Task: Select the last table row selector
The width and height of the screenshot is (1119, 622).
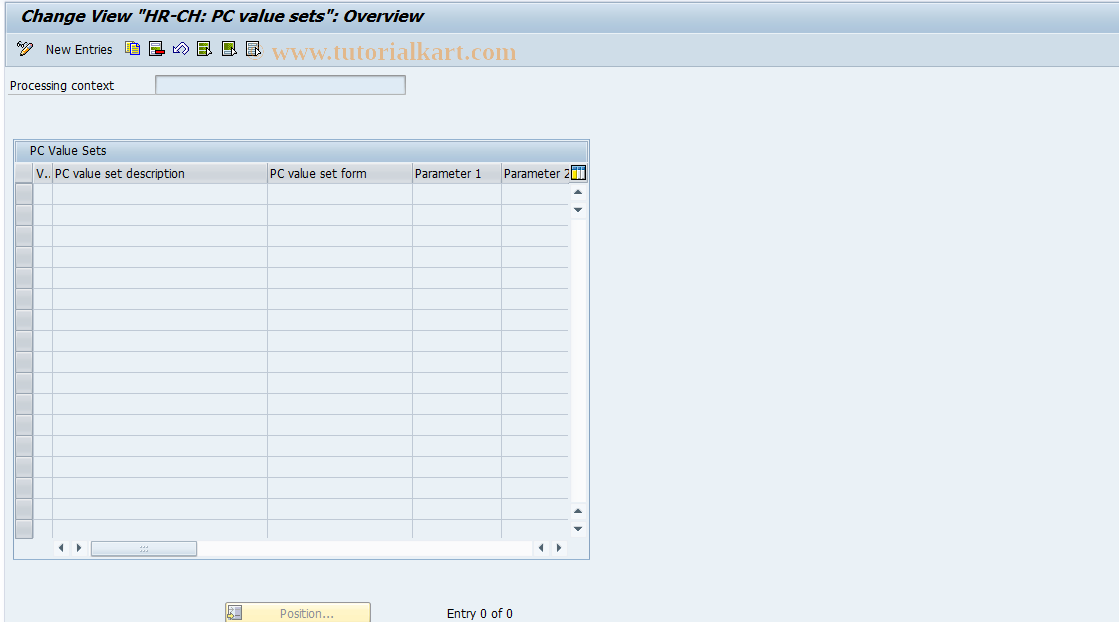Action: [x=24, y=529]
